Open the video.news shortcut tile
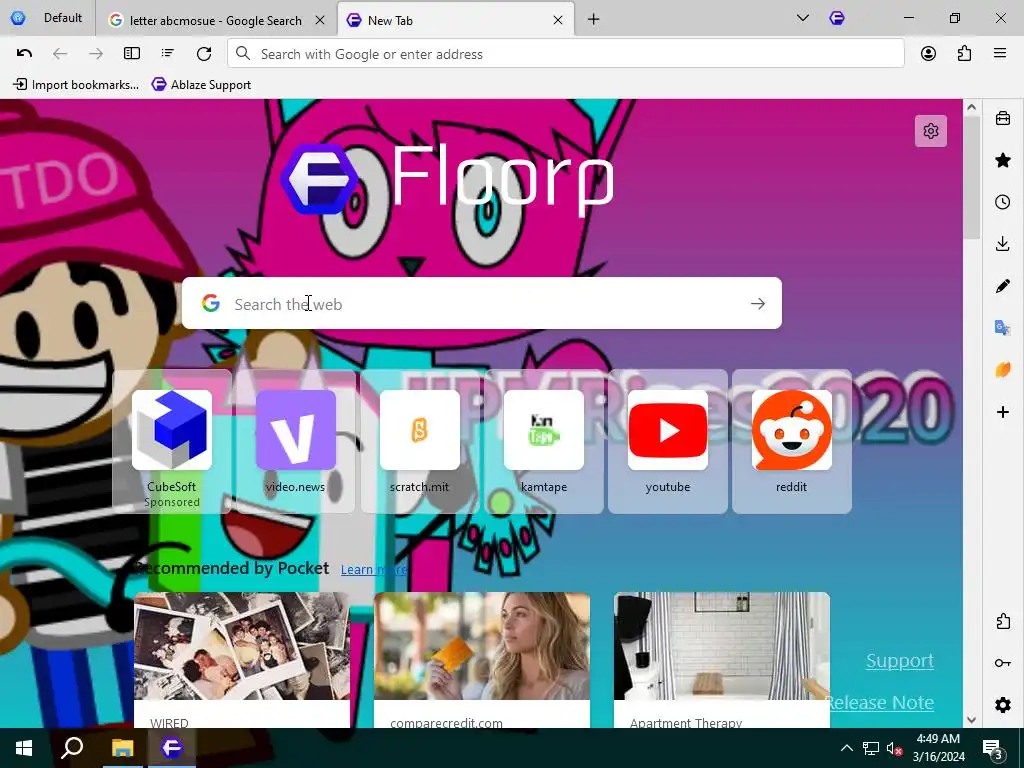This screenshot has width=1024, height=768. (x=296, y=441)
